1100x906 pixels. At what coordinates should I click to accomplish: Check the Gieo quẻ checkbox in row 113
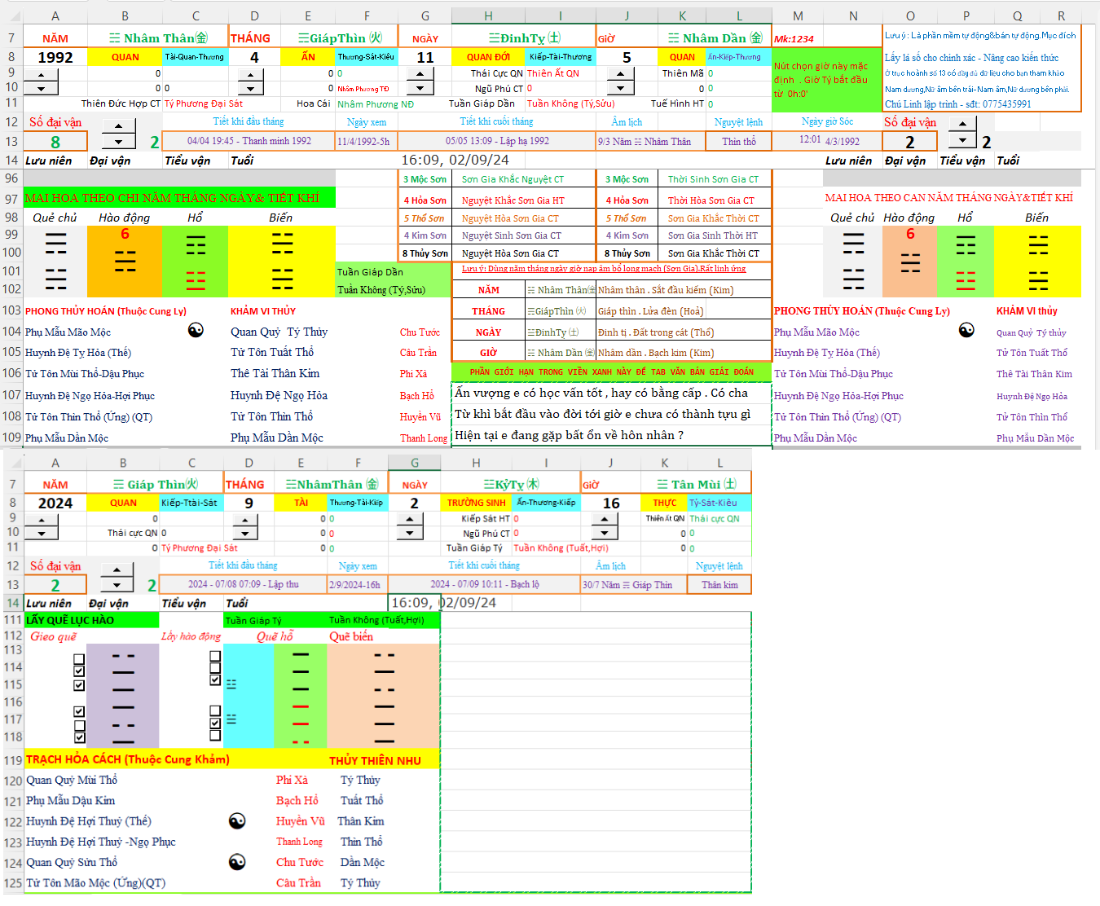point(79,660)
